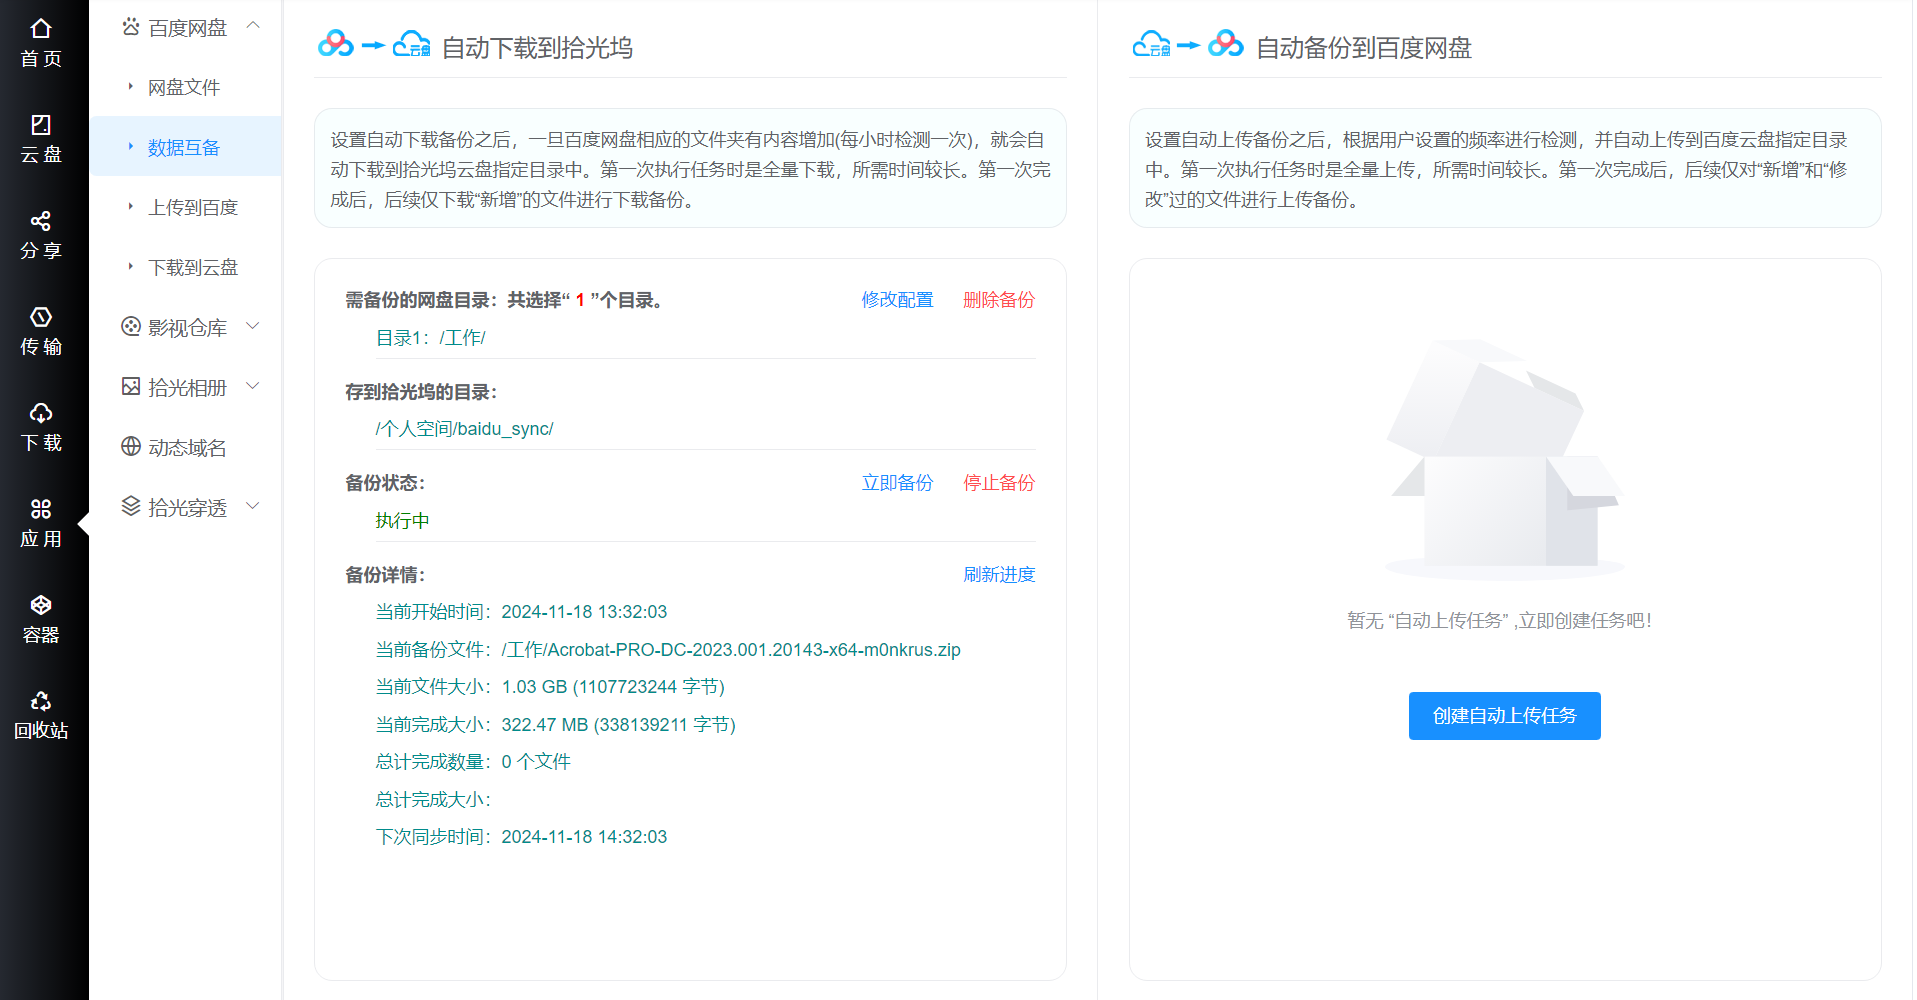Click 刷新进度 link
1917x1000 pixels.
(x=998, y=575)
